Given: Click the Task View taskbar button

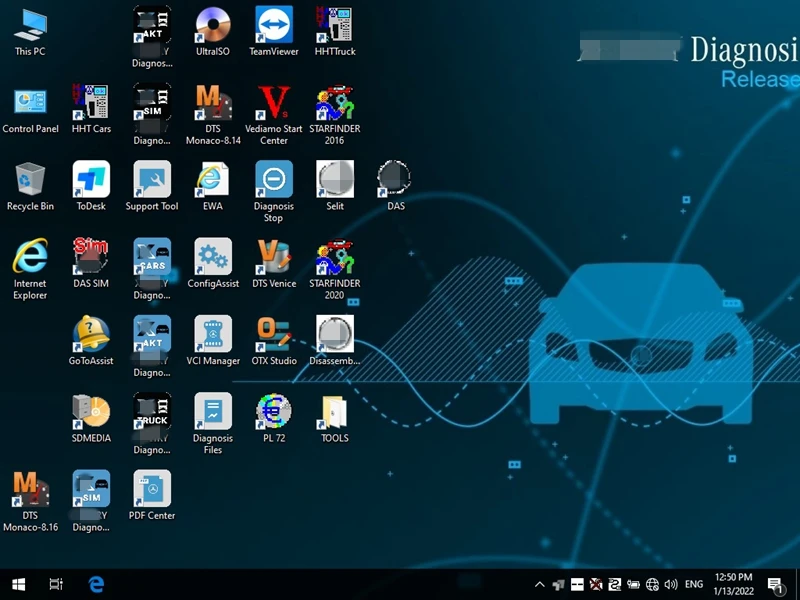Looking at the screenshot, I should click(56, 584).
